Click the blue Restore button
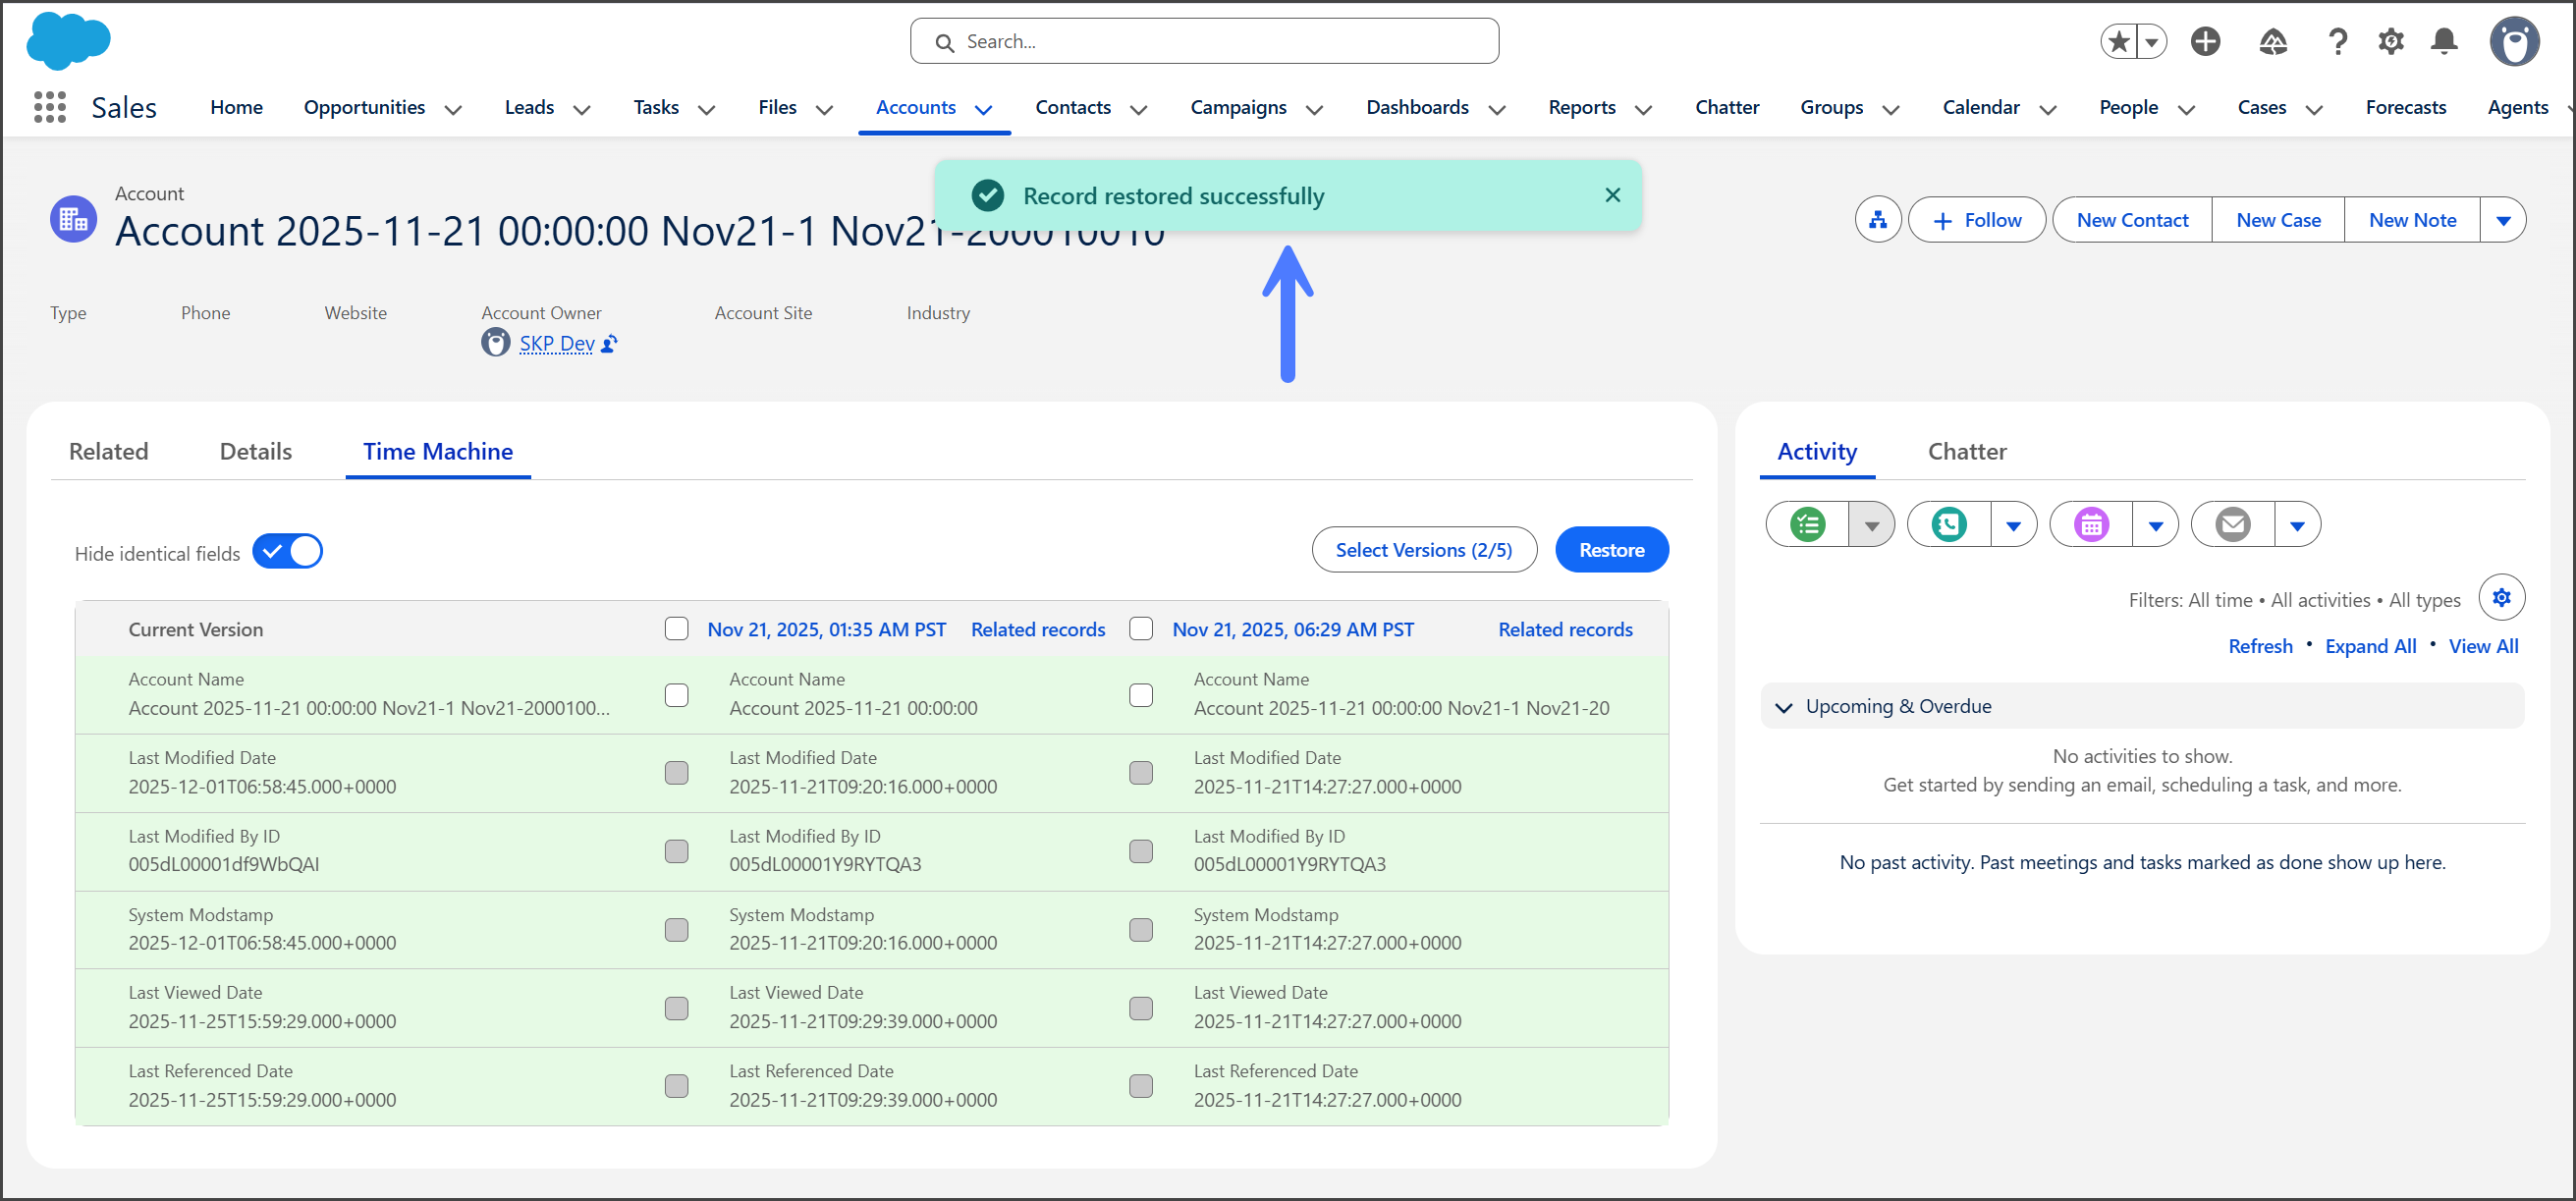 click(x=1611, y=550)
